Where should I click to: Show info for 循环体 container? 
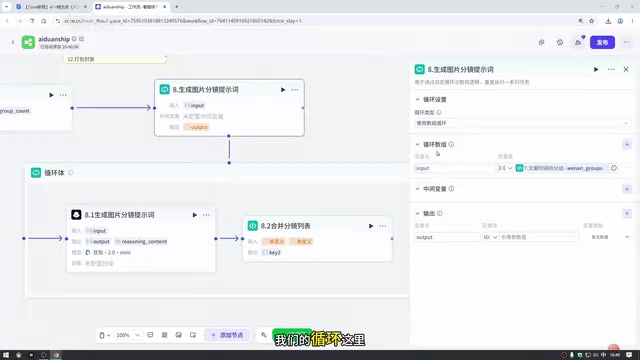[70, 173]
